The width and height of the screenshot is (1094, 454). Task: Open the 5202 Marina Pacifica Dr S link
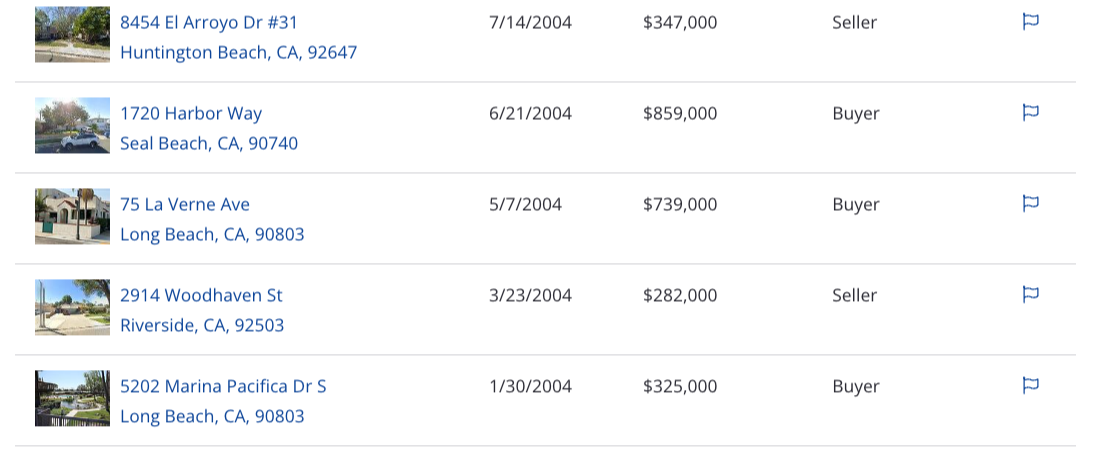223,386
